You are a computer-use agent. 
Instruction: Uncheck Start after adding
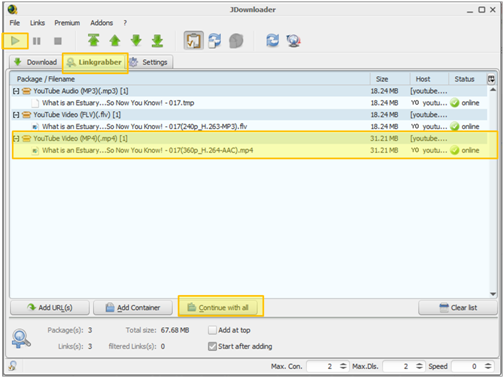(212, 347)
